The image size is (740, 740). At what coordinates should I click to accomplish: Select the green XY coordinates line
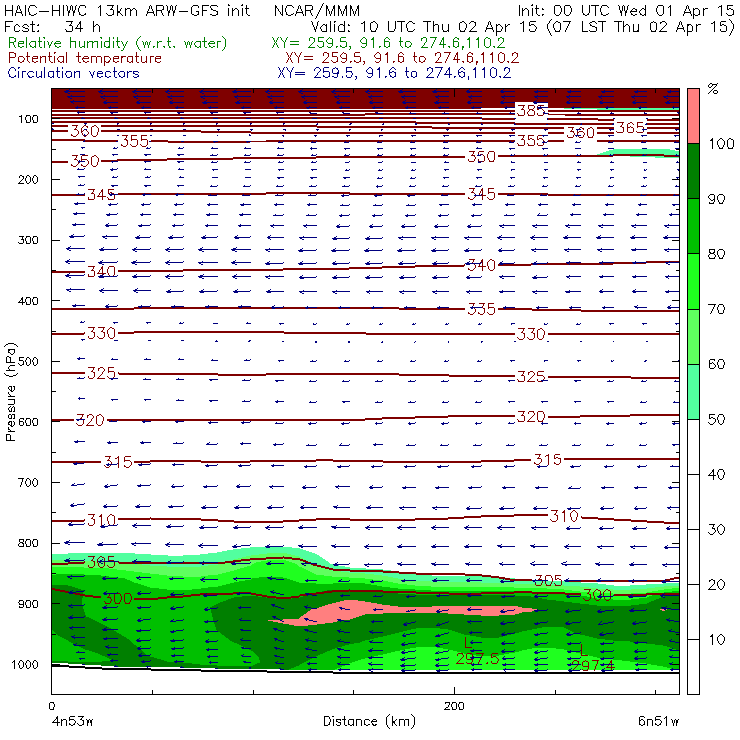388,43
